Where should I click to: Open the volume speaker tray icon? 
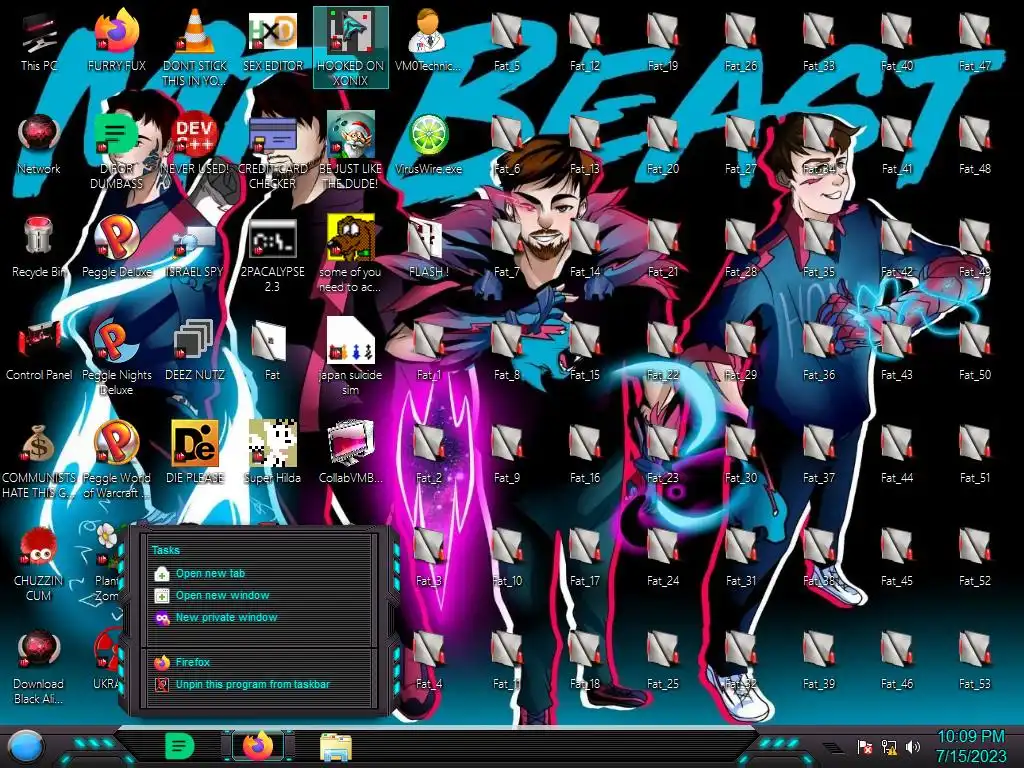coord(912,746)
